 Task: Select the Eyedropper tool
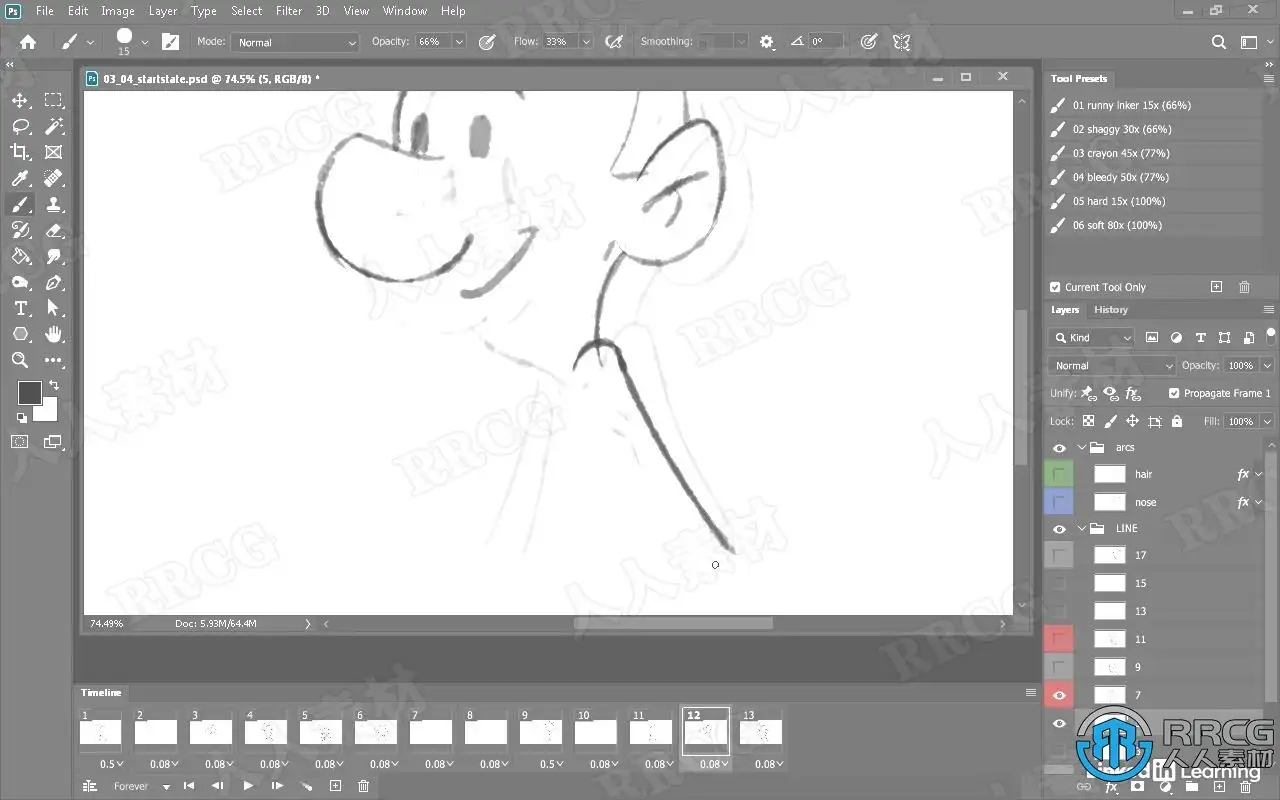[x=20, y=178]
